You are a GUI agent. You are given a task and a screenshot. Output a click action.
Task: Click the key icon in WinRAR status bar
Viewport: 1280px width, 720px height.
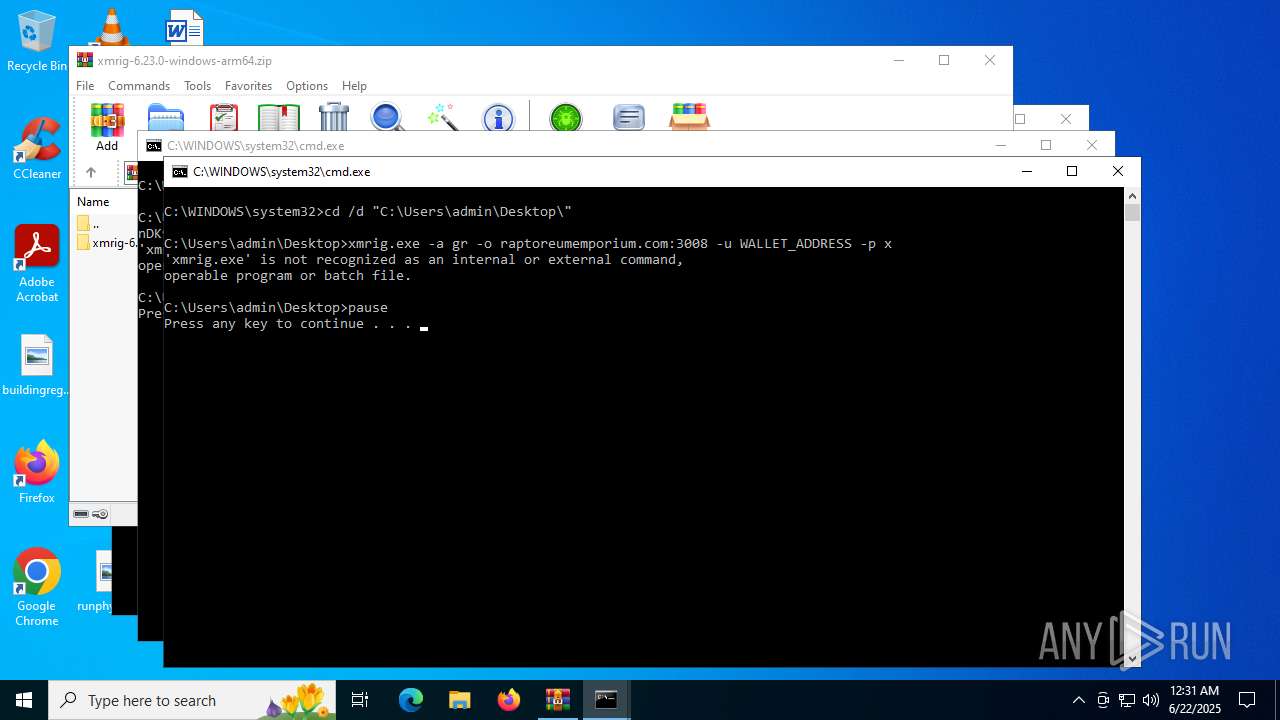pos(100,514)
